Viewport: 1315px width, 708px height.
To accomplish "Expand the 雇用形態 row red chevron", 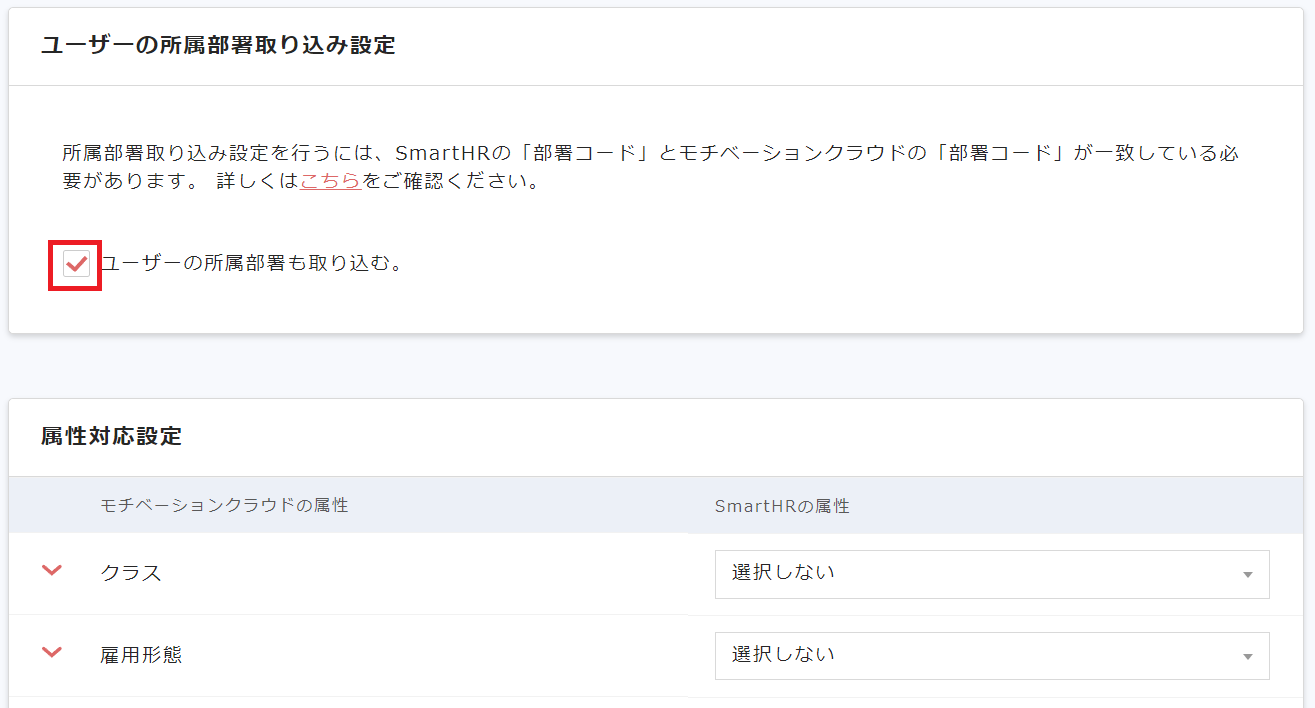I will (52, 653).
